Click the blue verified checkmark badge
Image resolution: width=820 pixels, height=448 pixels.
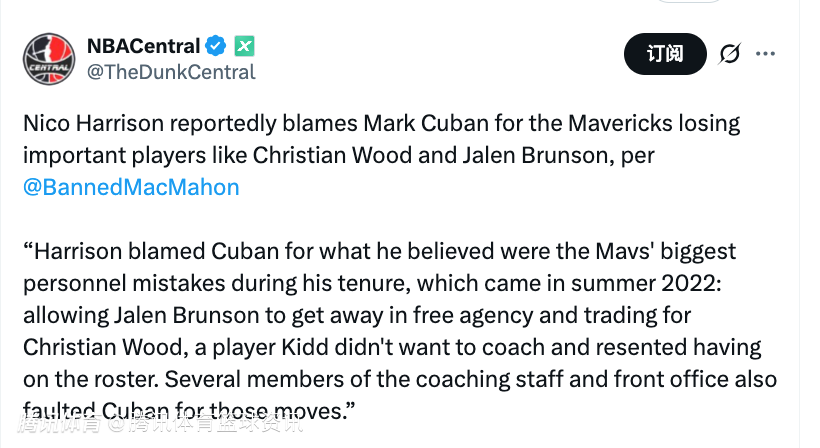point(217,45)
